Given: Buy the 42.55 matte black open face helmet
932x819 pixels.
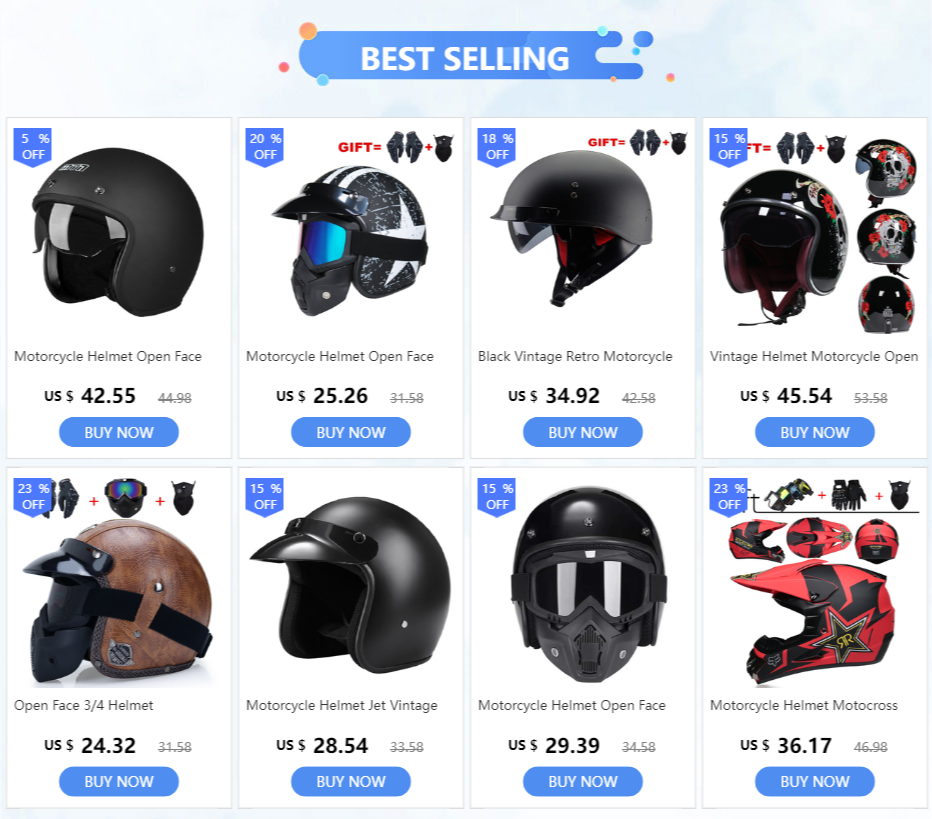Looking at the screenshot, I should coord(119,432).
